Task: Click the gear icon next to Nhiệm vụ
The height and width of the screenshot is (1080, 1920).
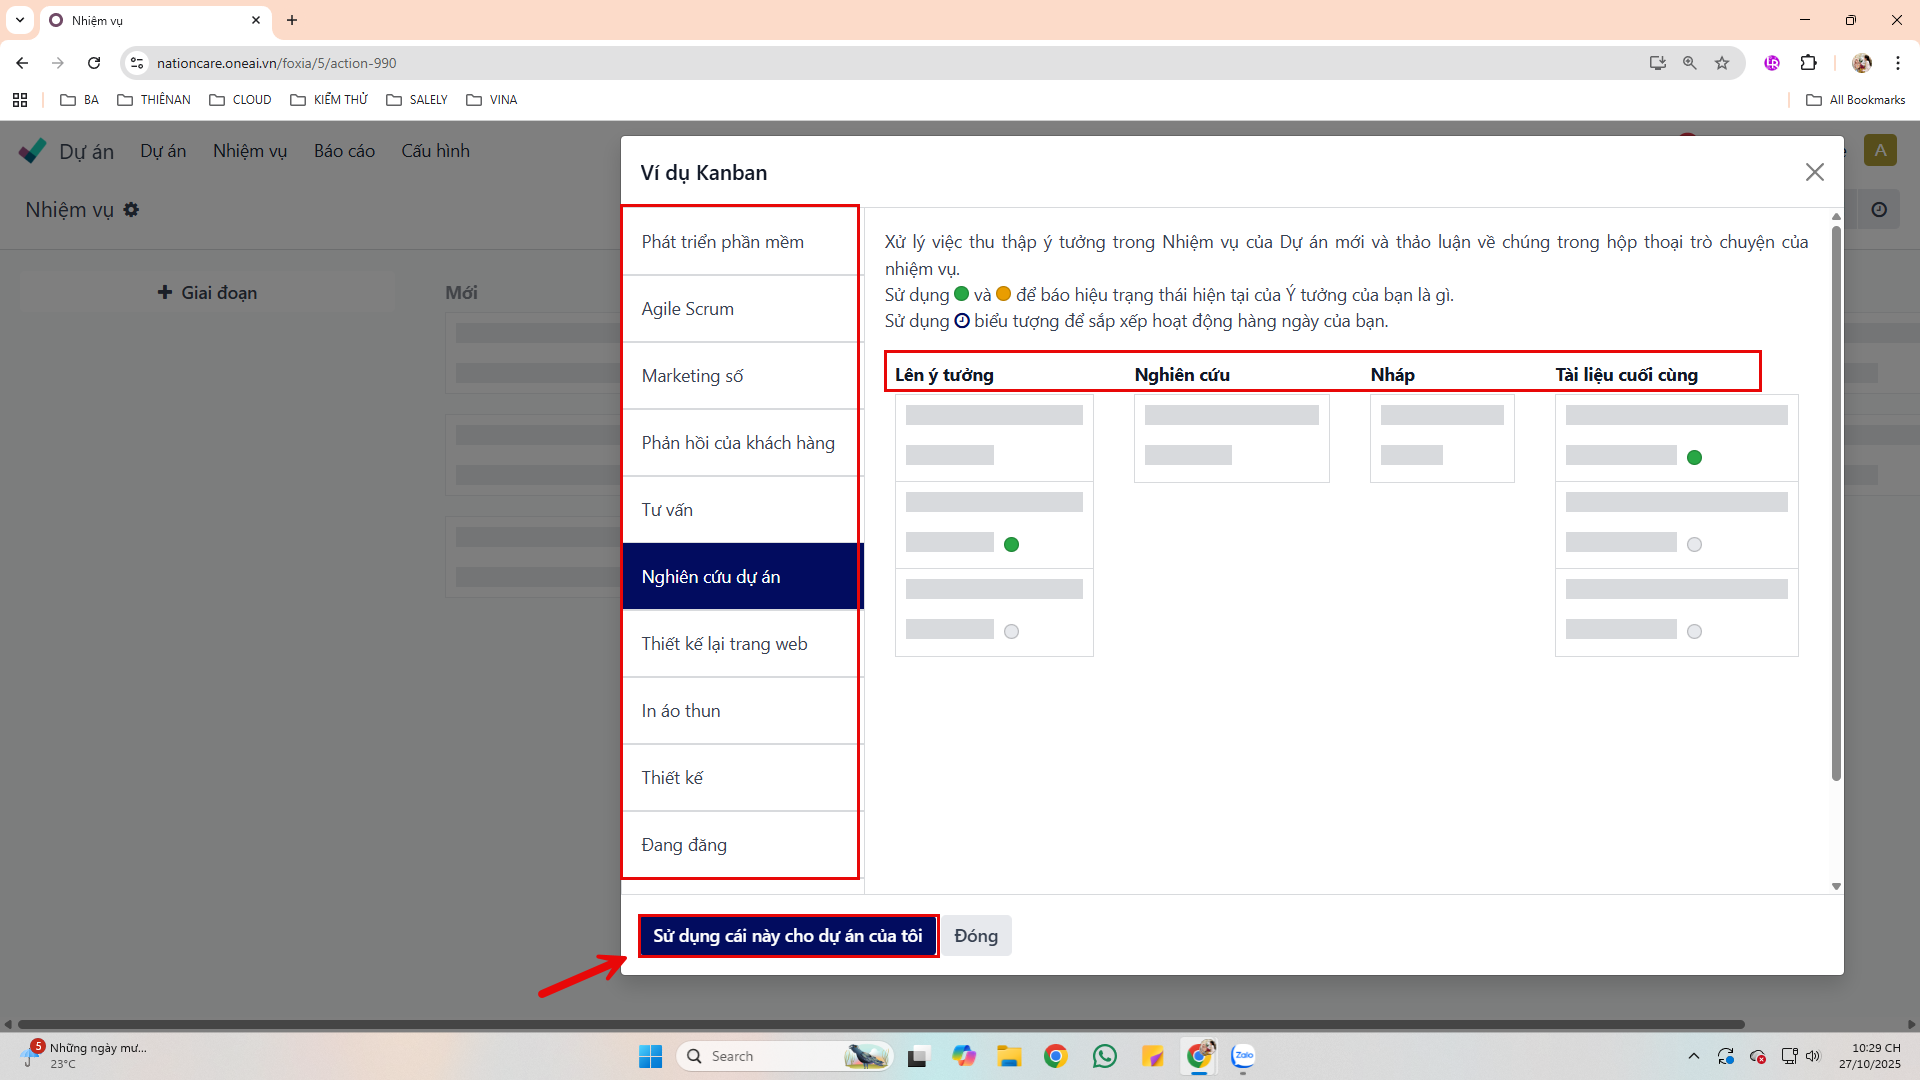Action: (131, 210)
